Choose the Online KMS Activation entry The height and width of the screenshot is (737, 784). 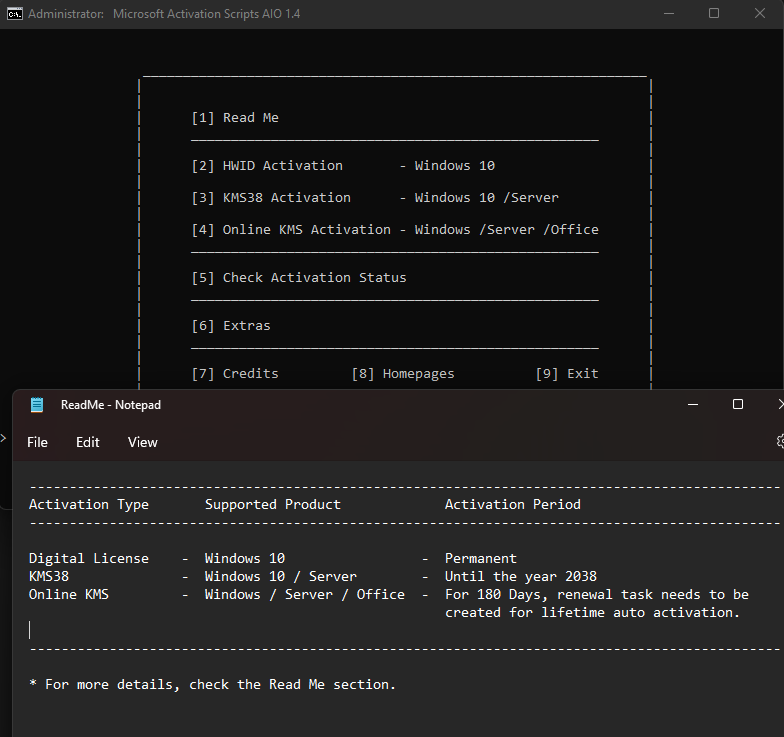click(x=291, y=230)
